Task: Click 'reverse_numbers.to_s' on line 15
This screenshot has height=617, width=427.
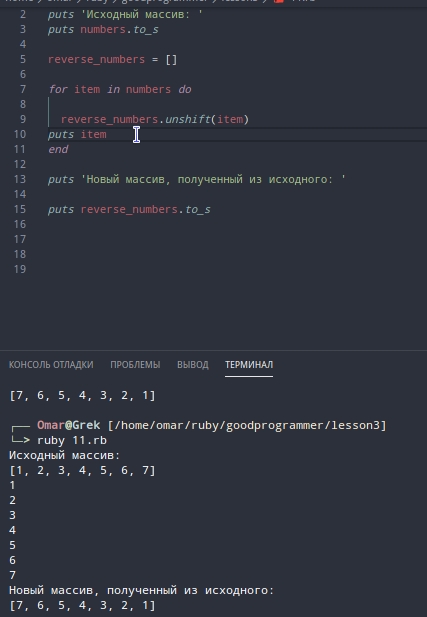Action: click(145, 209)
